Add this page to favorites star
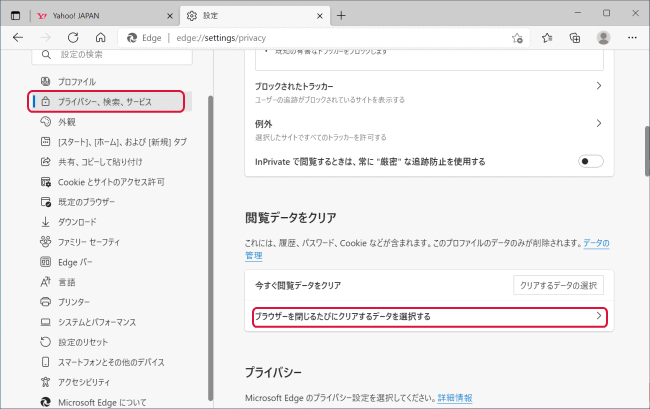Image resolution: width=650 pixels, height=409 pixels. [517, 38]
